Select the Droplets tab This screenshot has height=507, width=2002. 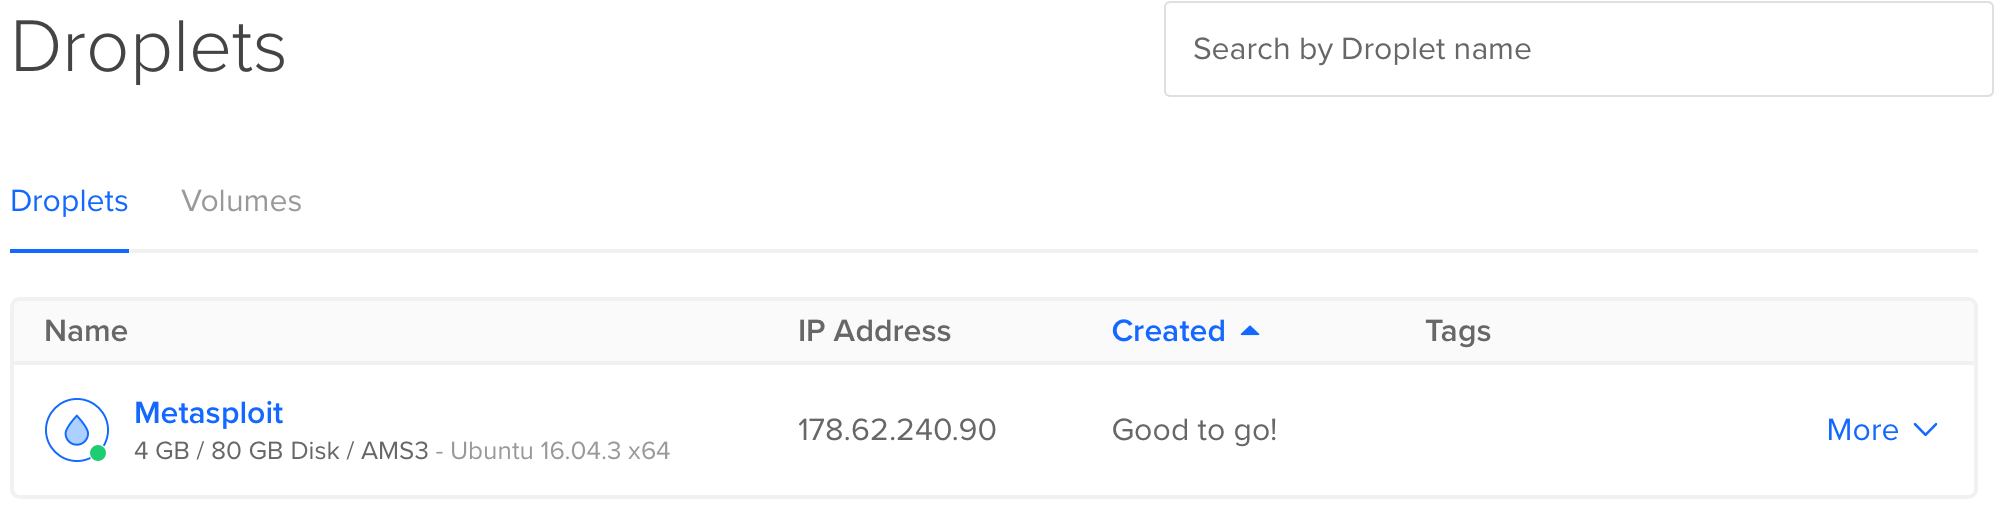coord(69,201)
